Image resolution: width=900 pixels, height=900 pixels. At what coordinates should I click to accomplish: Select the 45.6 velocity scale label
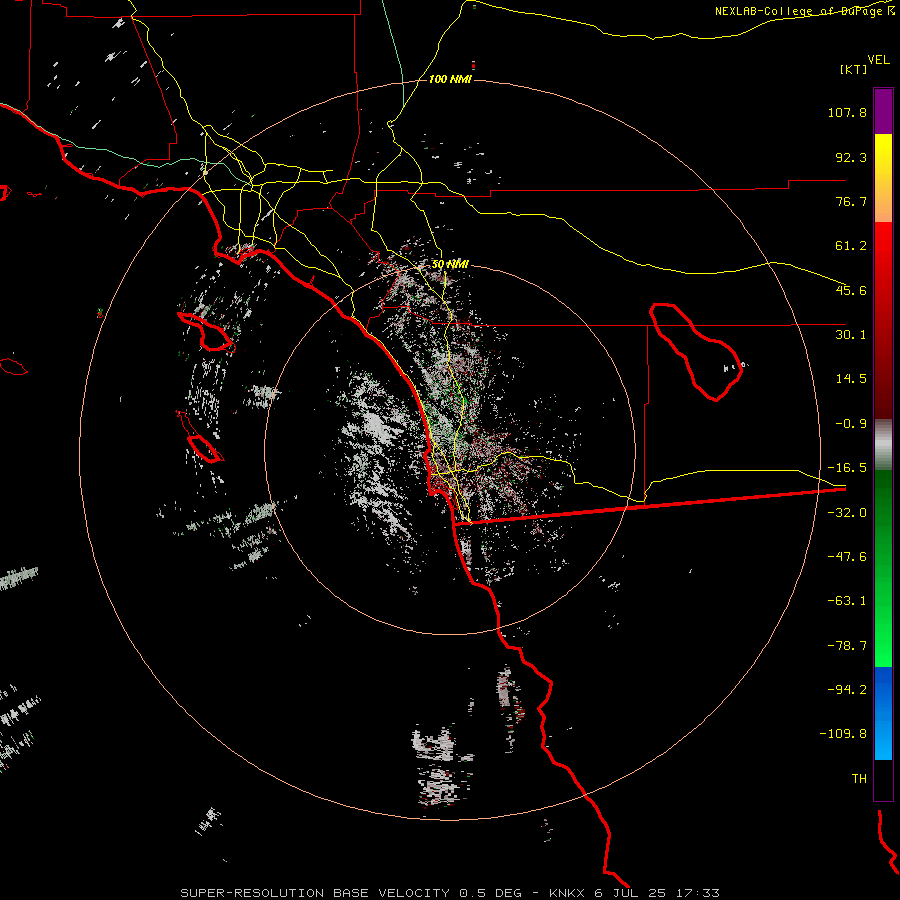(851, 290)
